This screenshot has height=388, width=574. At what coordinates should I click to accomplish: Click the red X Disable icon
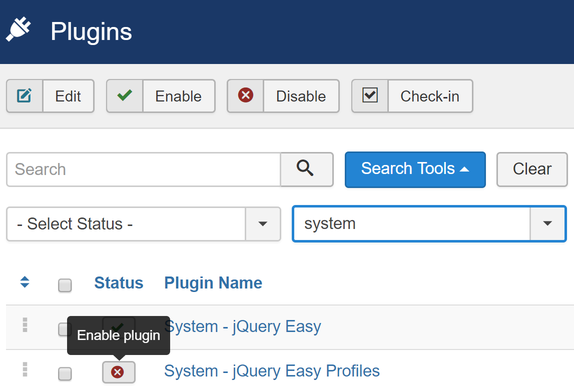(245, 95)
